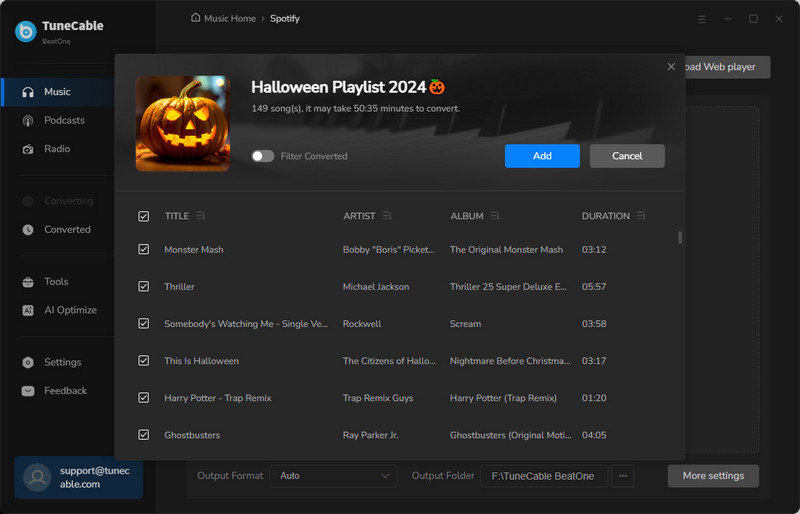Uncheck the Monster Mash checkbox
Image resolution: width=800 pixels, height=514 pixels.
tap(144, 250)
